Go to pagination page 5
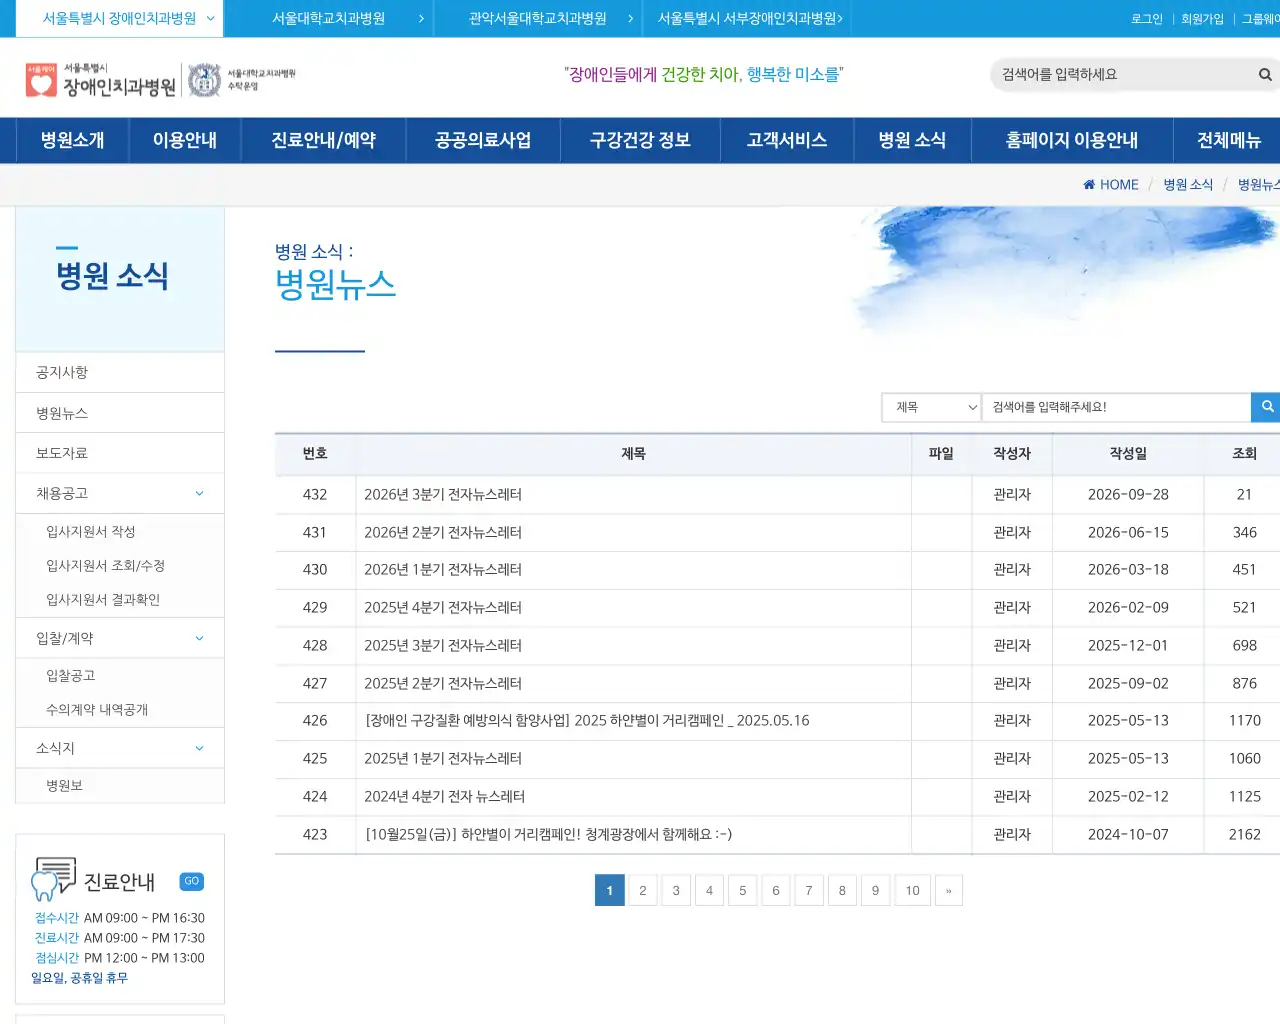 click(742, 890)
